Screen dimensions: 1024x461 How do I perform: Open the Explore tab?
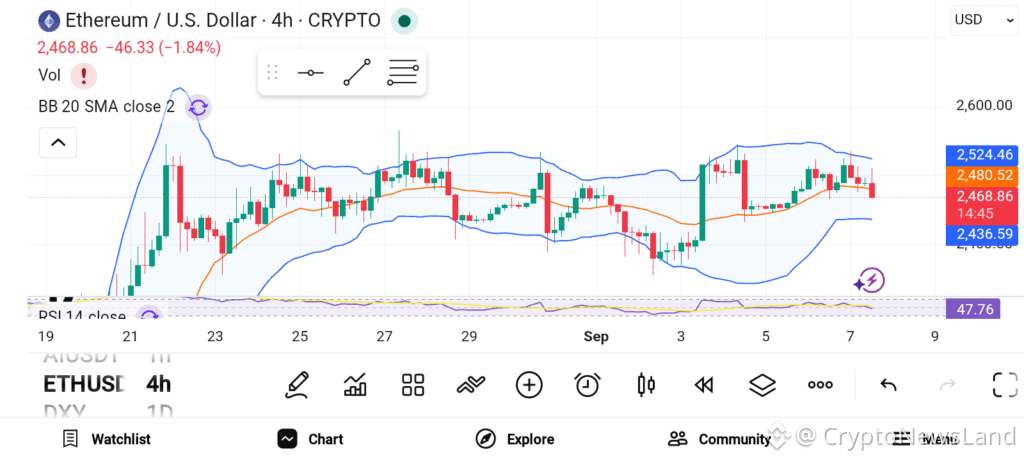(x=515, y=439)
